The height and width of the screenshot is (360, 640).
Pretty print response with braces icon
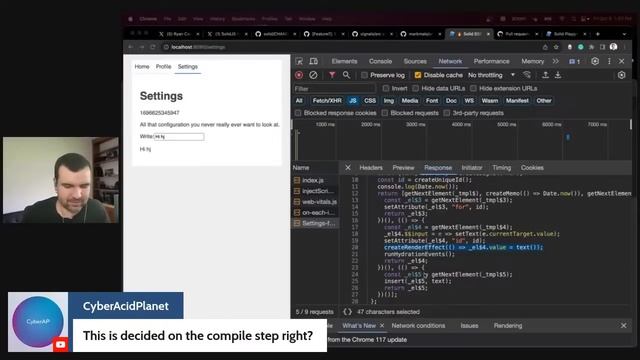pos(347,312)
